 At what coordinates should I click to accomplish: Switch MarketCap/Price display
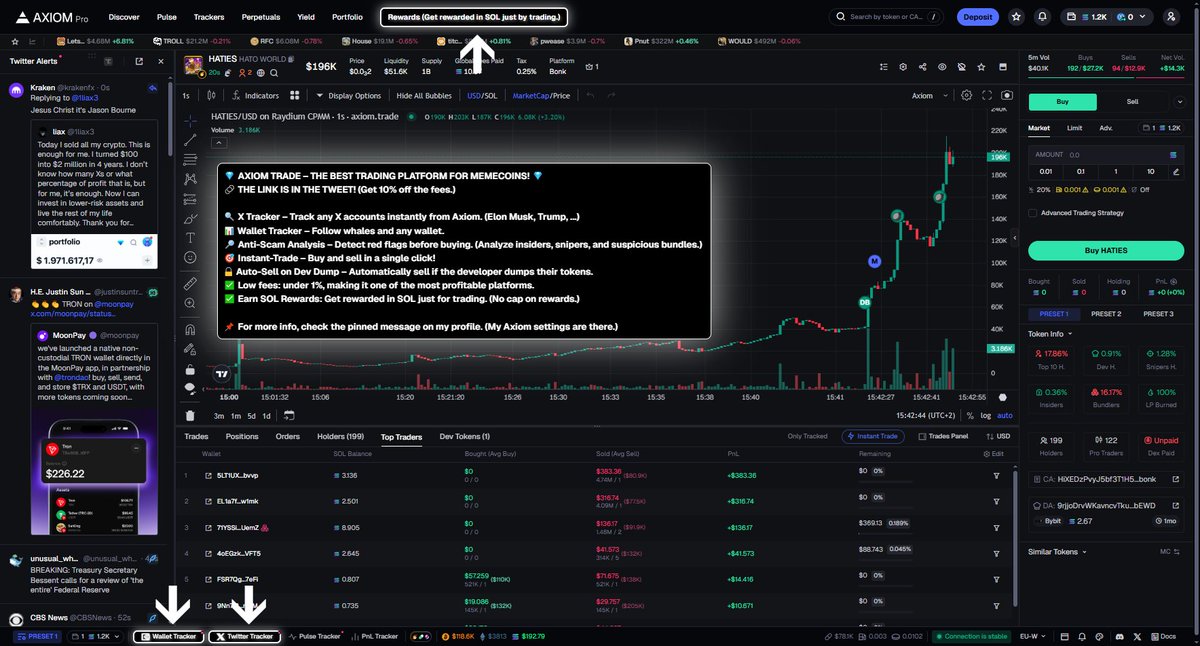[541, 96]
